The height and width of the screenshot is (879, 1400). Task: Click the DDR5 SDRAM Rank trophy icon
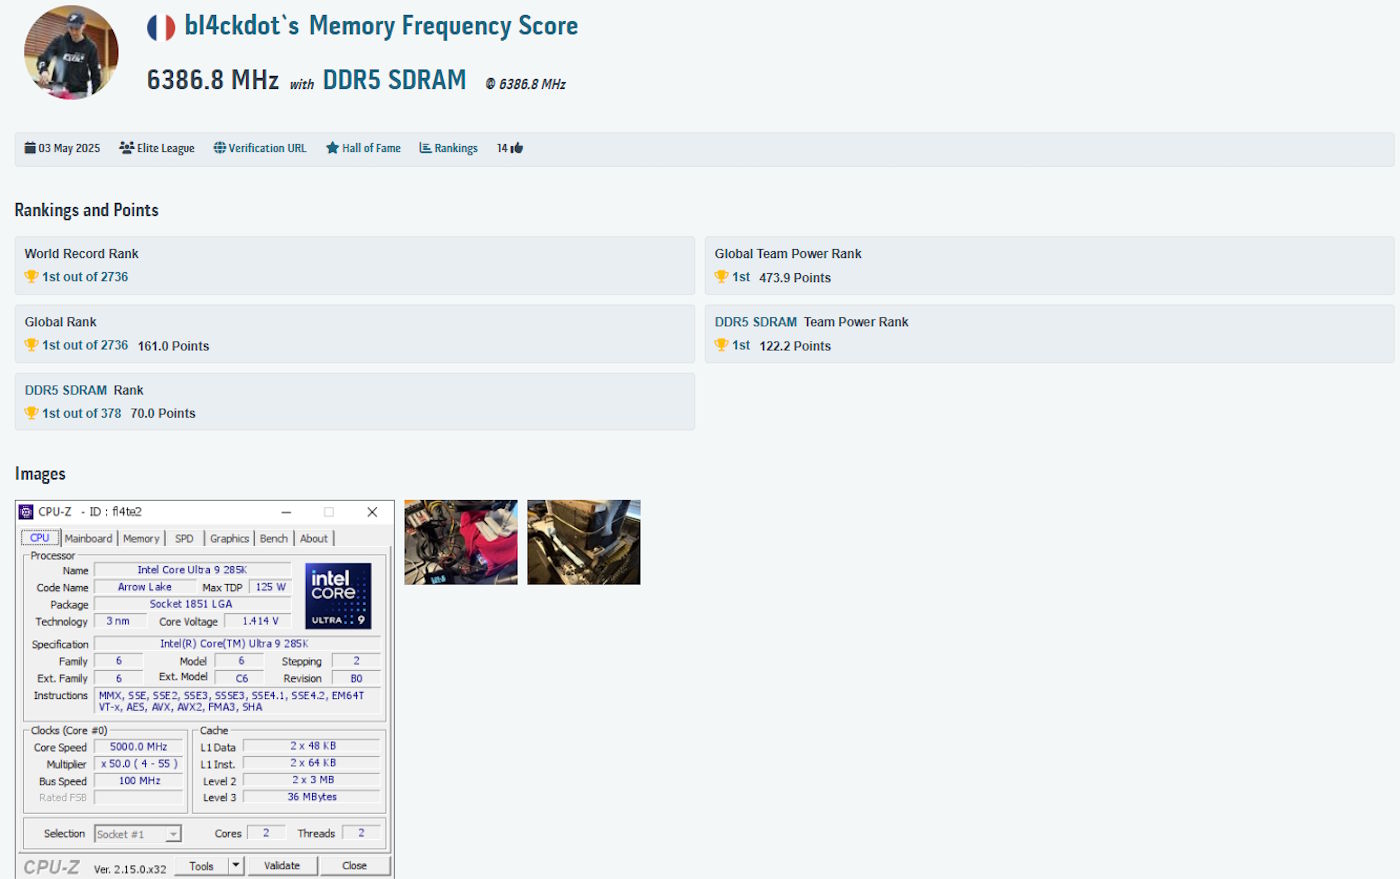[x=31, y=413]
